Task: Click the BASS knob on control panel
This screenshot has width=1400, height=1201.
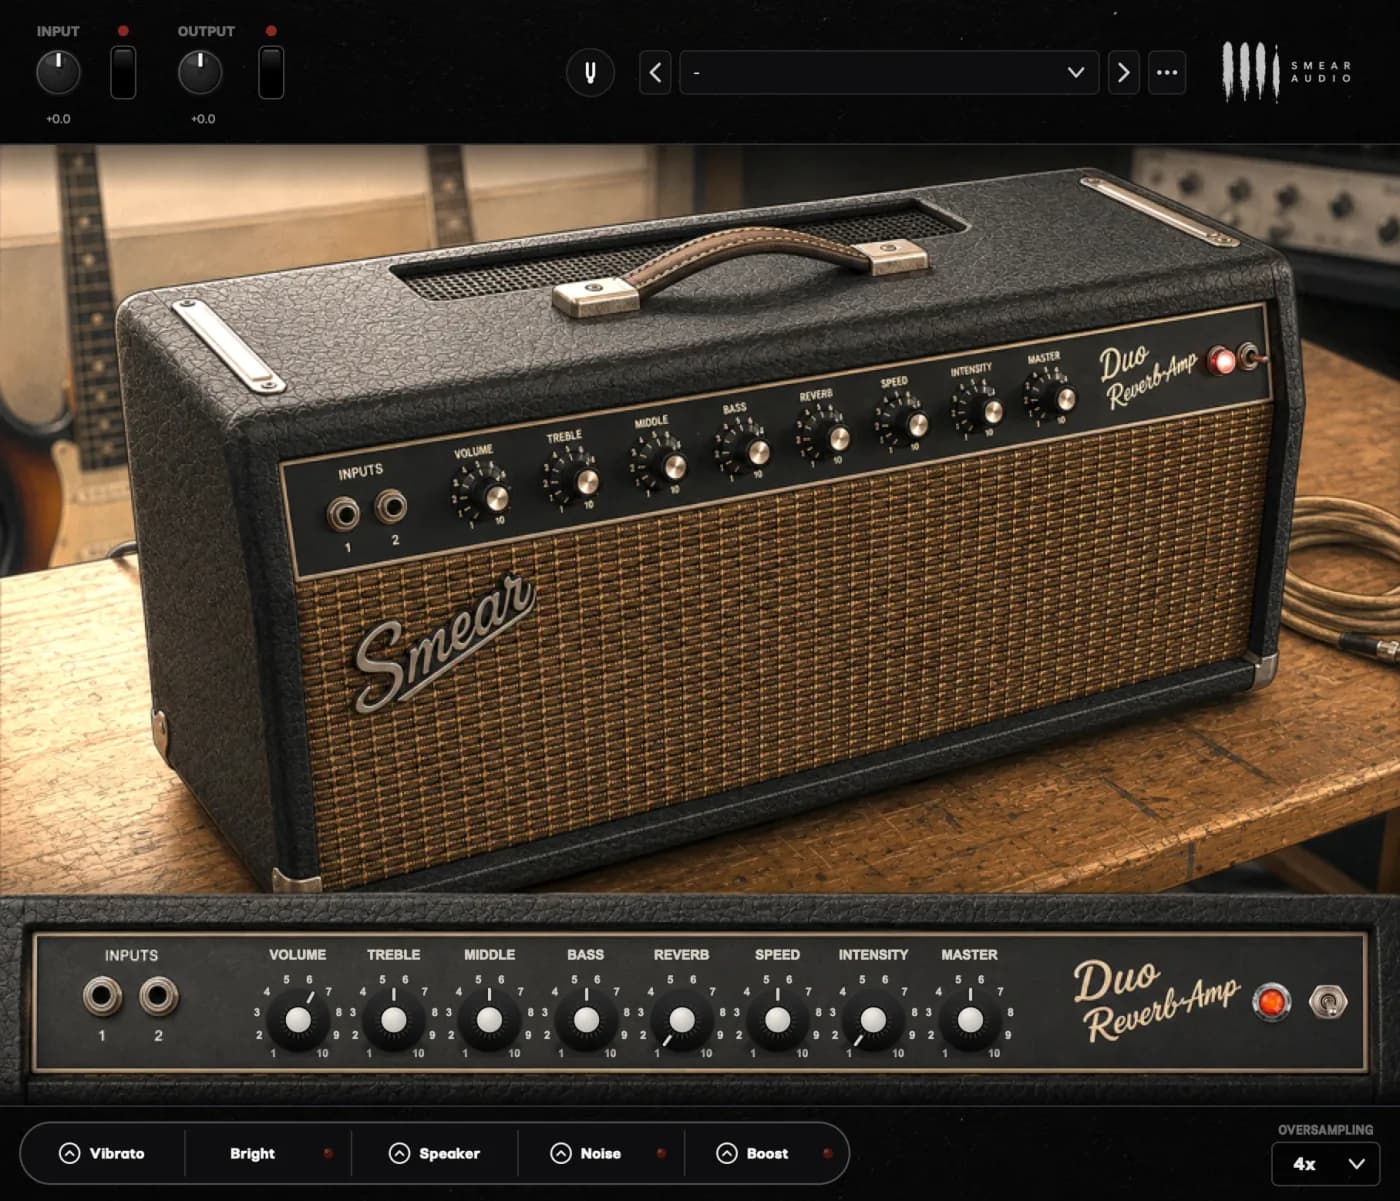Action: pos(585,1020)
